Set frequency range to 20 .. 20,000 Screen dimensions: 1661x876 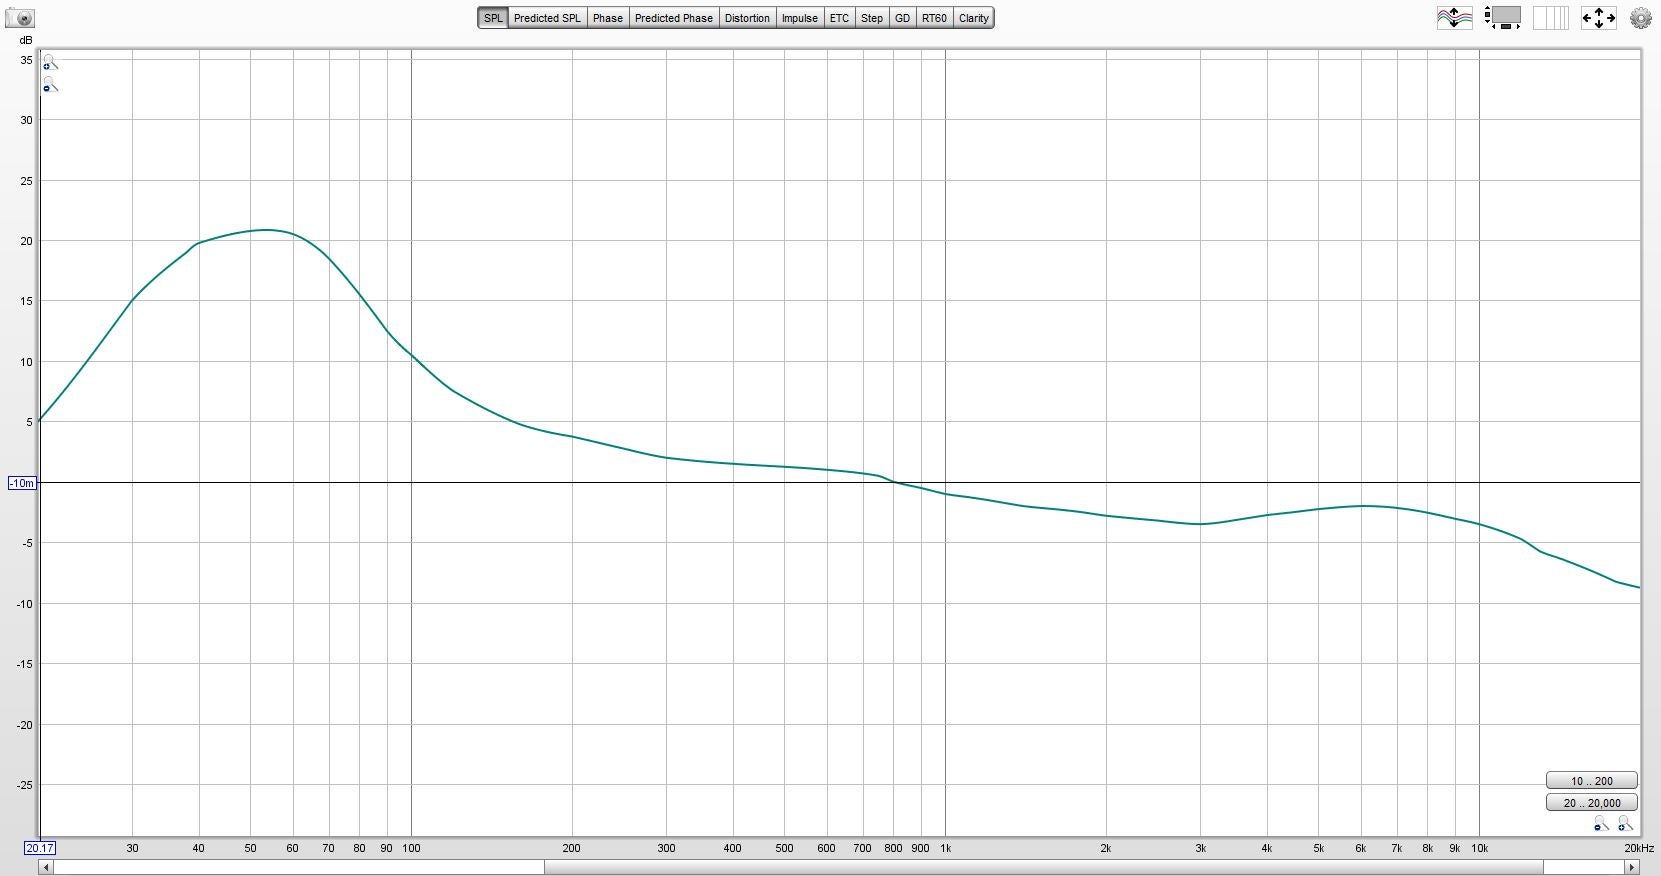pos(1591,803)
